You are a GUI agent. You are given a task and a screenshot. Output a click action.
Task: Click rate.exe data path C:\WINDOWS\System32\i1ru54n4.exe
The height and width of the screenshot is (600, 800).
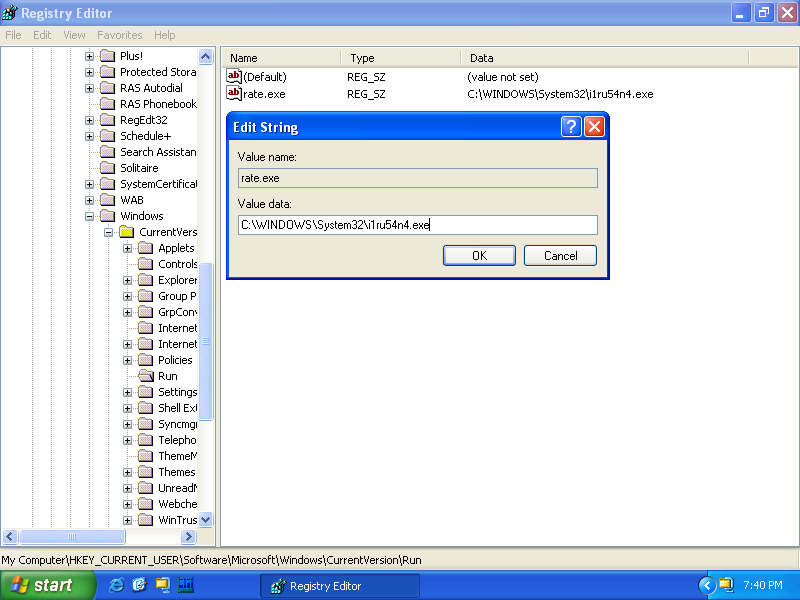click(x=560, y=94)
